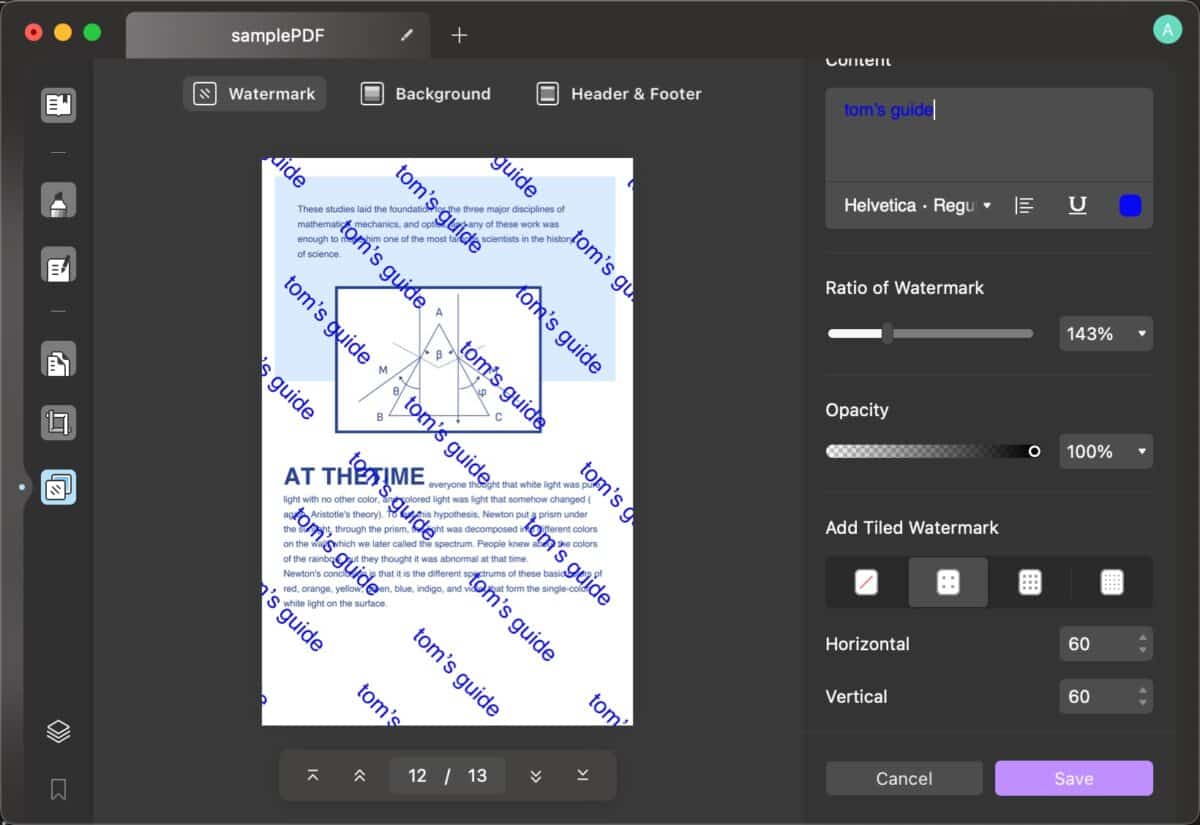This screenshot has height=825, width=1200.
Task: Open the 100% opacity dropdown
Action: click(x=1106, y=452)
